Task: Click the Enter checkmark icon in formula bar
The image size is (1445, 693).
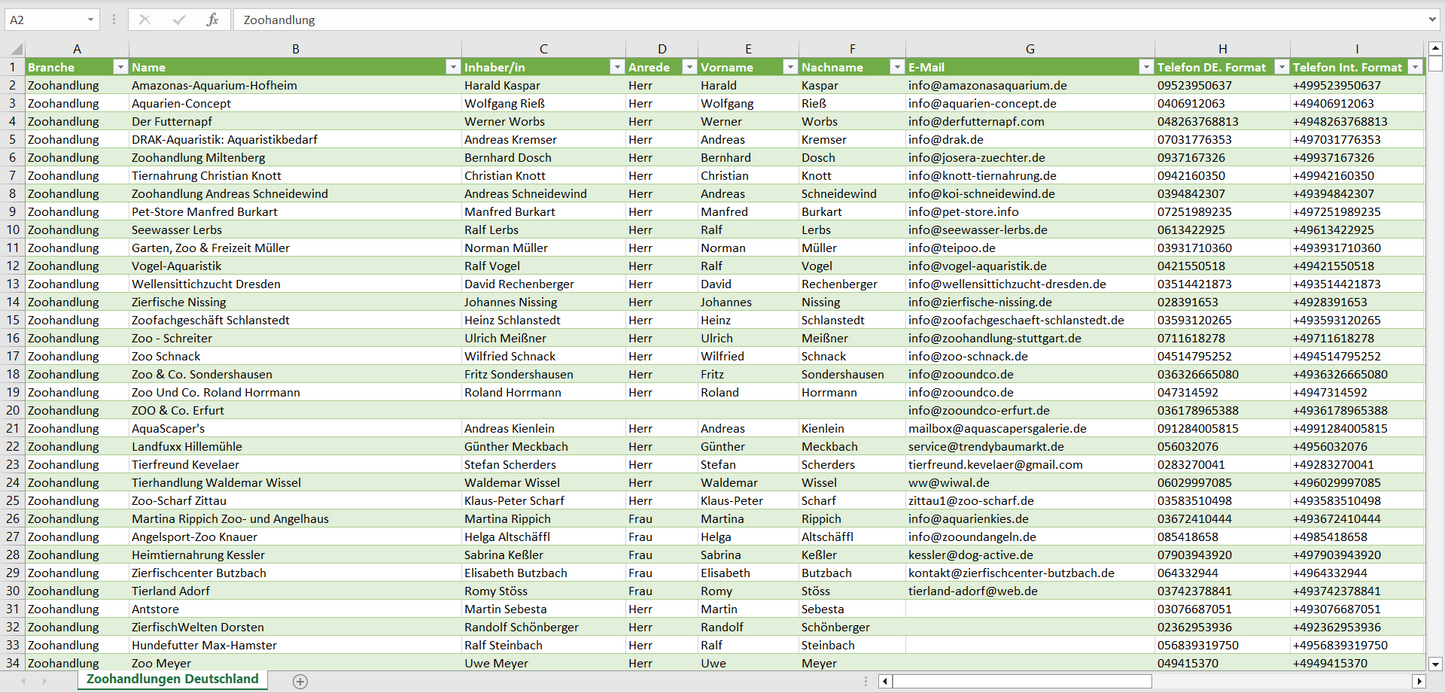Action: click(179, 20)
